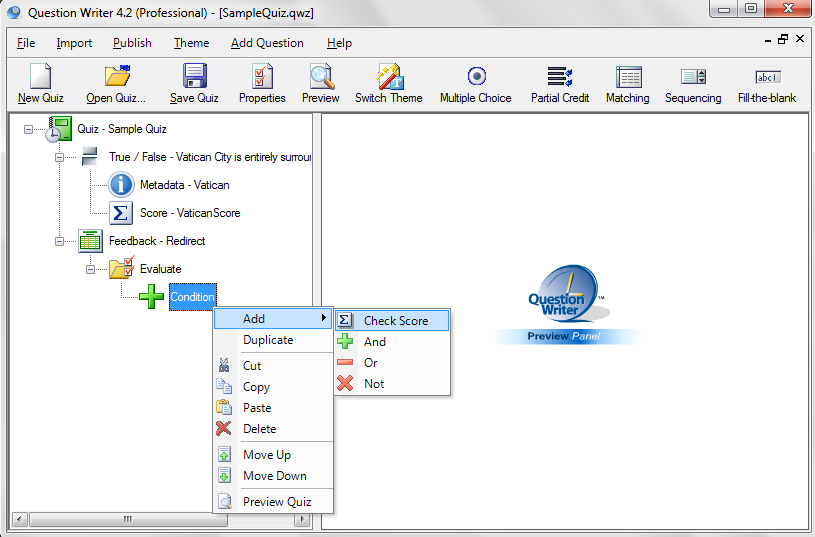Screen dimensions: 815x537
Task: Click the Feedback table icon
Action: pos(90,241)
